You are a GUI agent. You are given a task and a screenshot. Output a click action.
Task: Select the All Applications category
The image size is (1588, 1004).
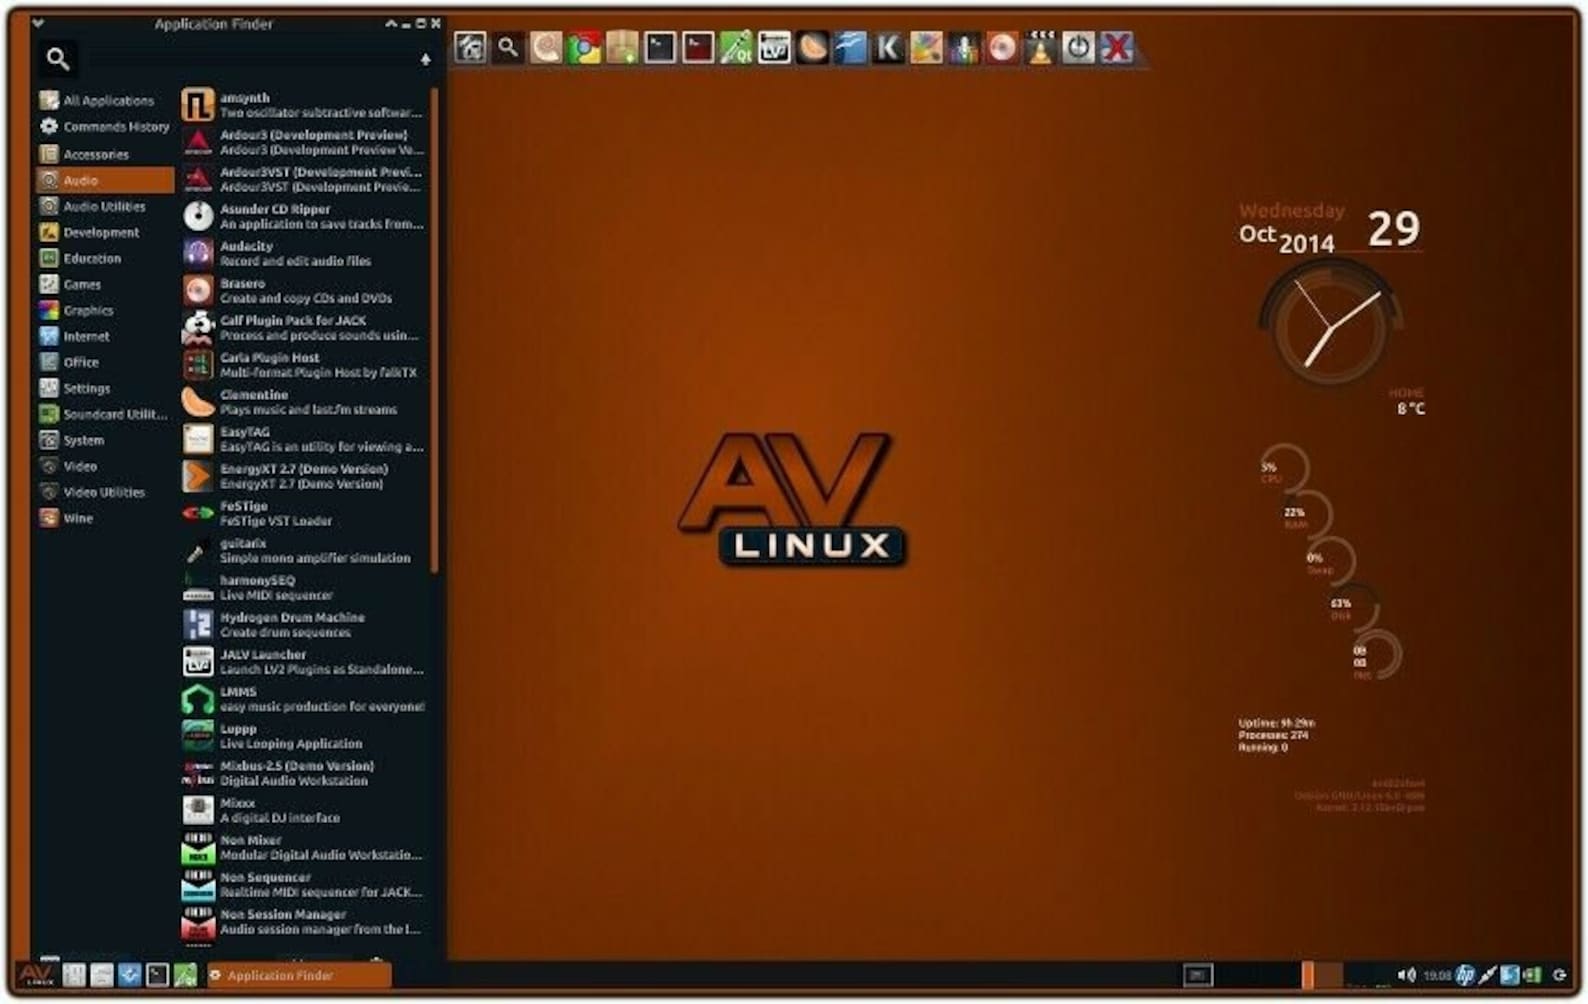click(x=104, y=101)
